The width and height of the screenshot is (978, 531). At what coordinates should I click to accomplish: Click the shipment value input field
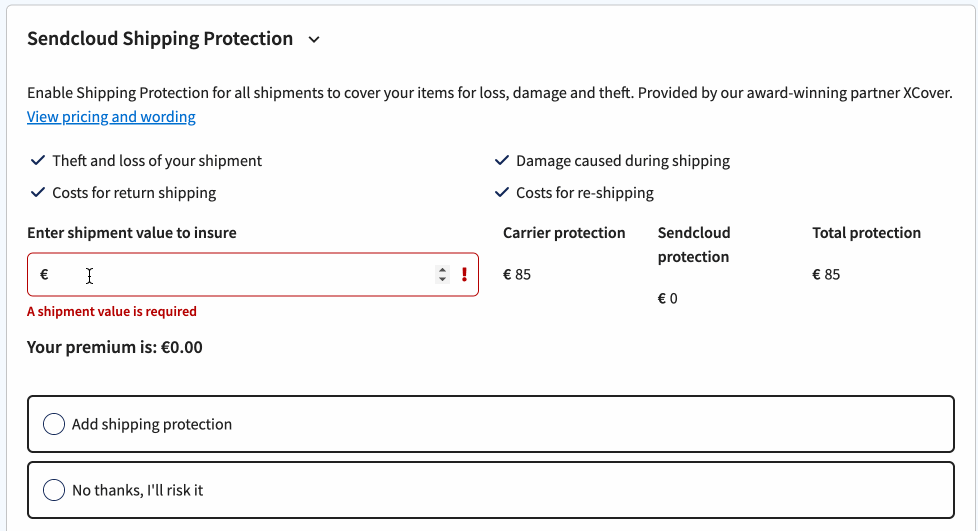pyautogui.click(x=253, y=275)
